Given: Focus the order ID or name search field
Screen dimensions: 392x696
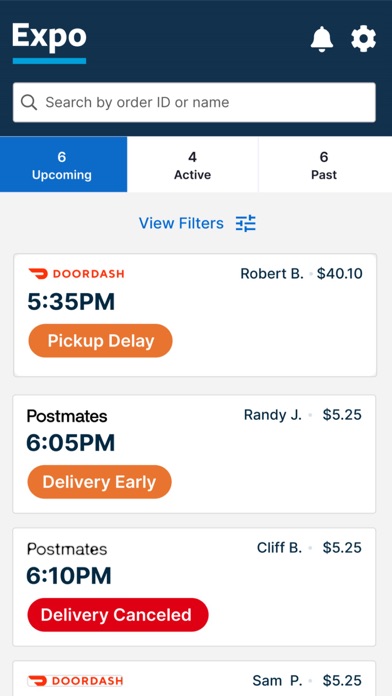Looking at the screenshot, I should pos(194,103).
